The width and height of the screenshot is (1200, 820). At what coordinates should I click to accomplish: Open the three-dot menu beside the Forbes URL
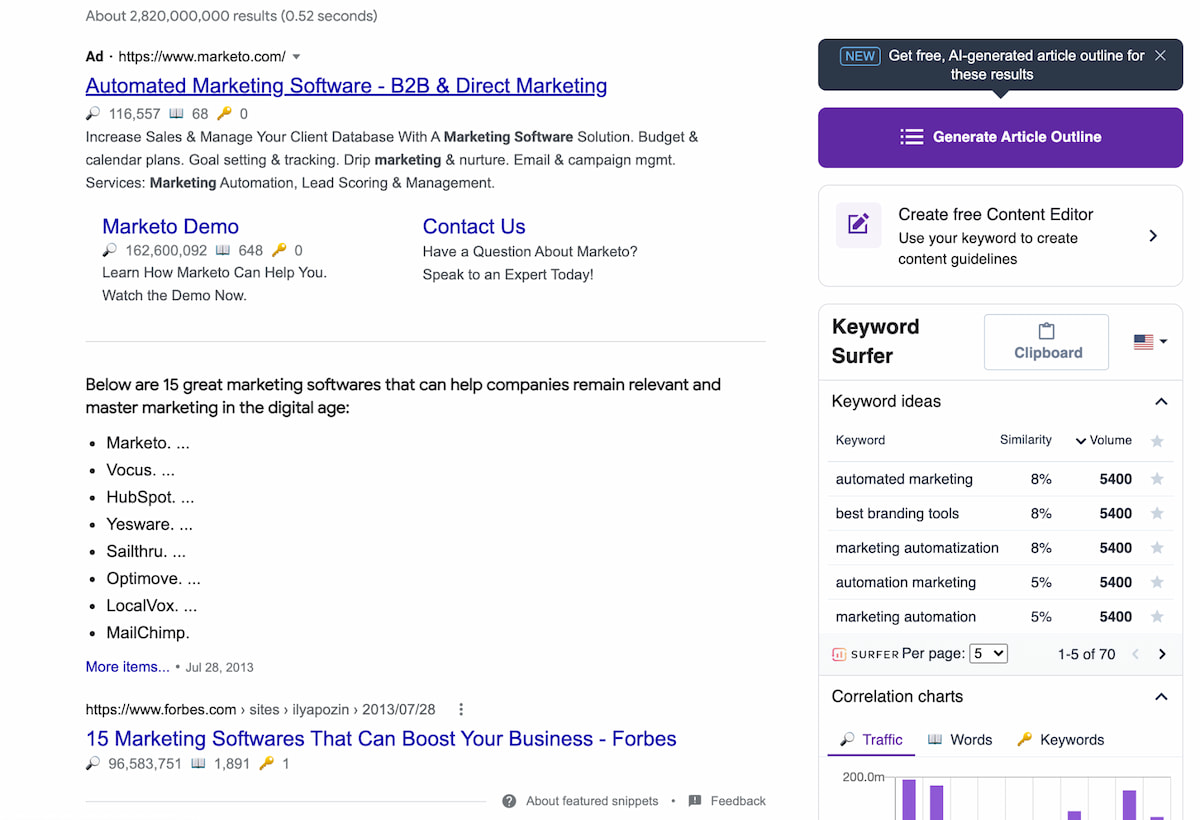(x=460, y=708)
